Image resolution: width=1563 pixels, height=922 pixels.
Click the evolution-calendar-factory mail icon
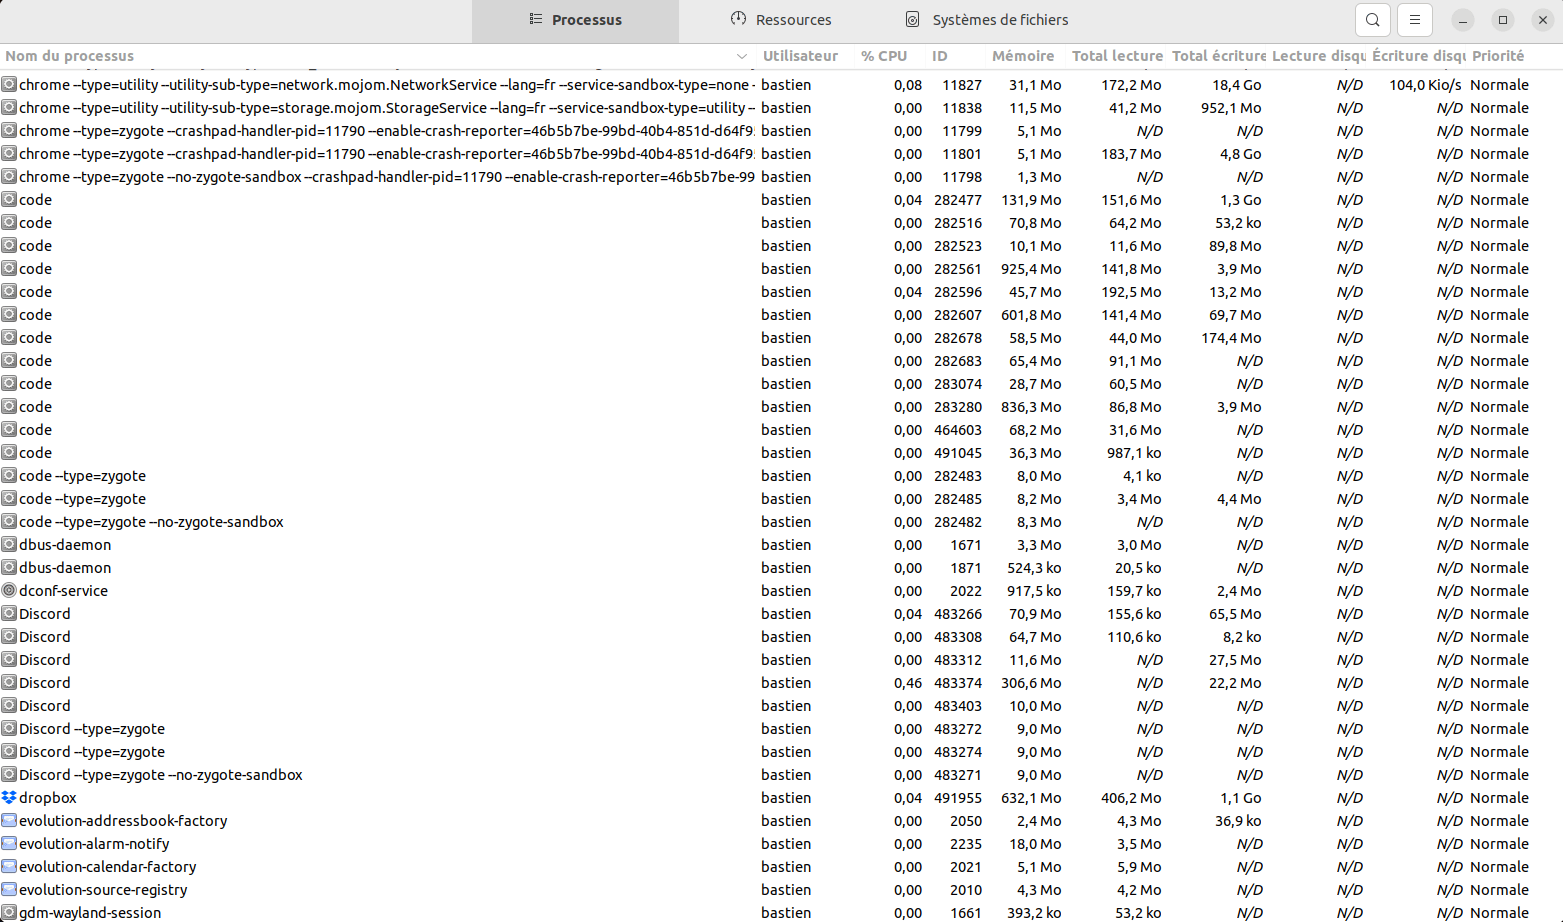[9, 867]
